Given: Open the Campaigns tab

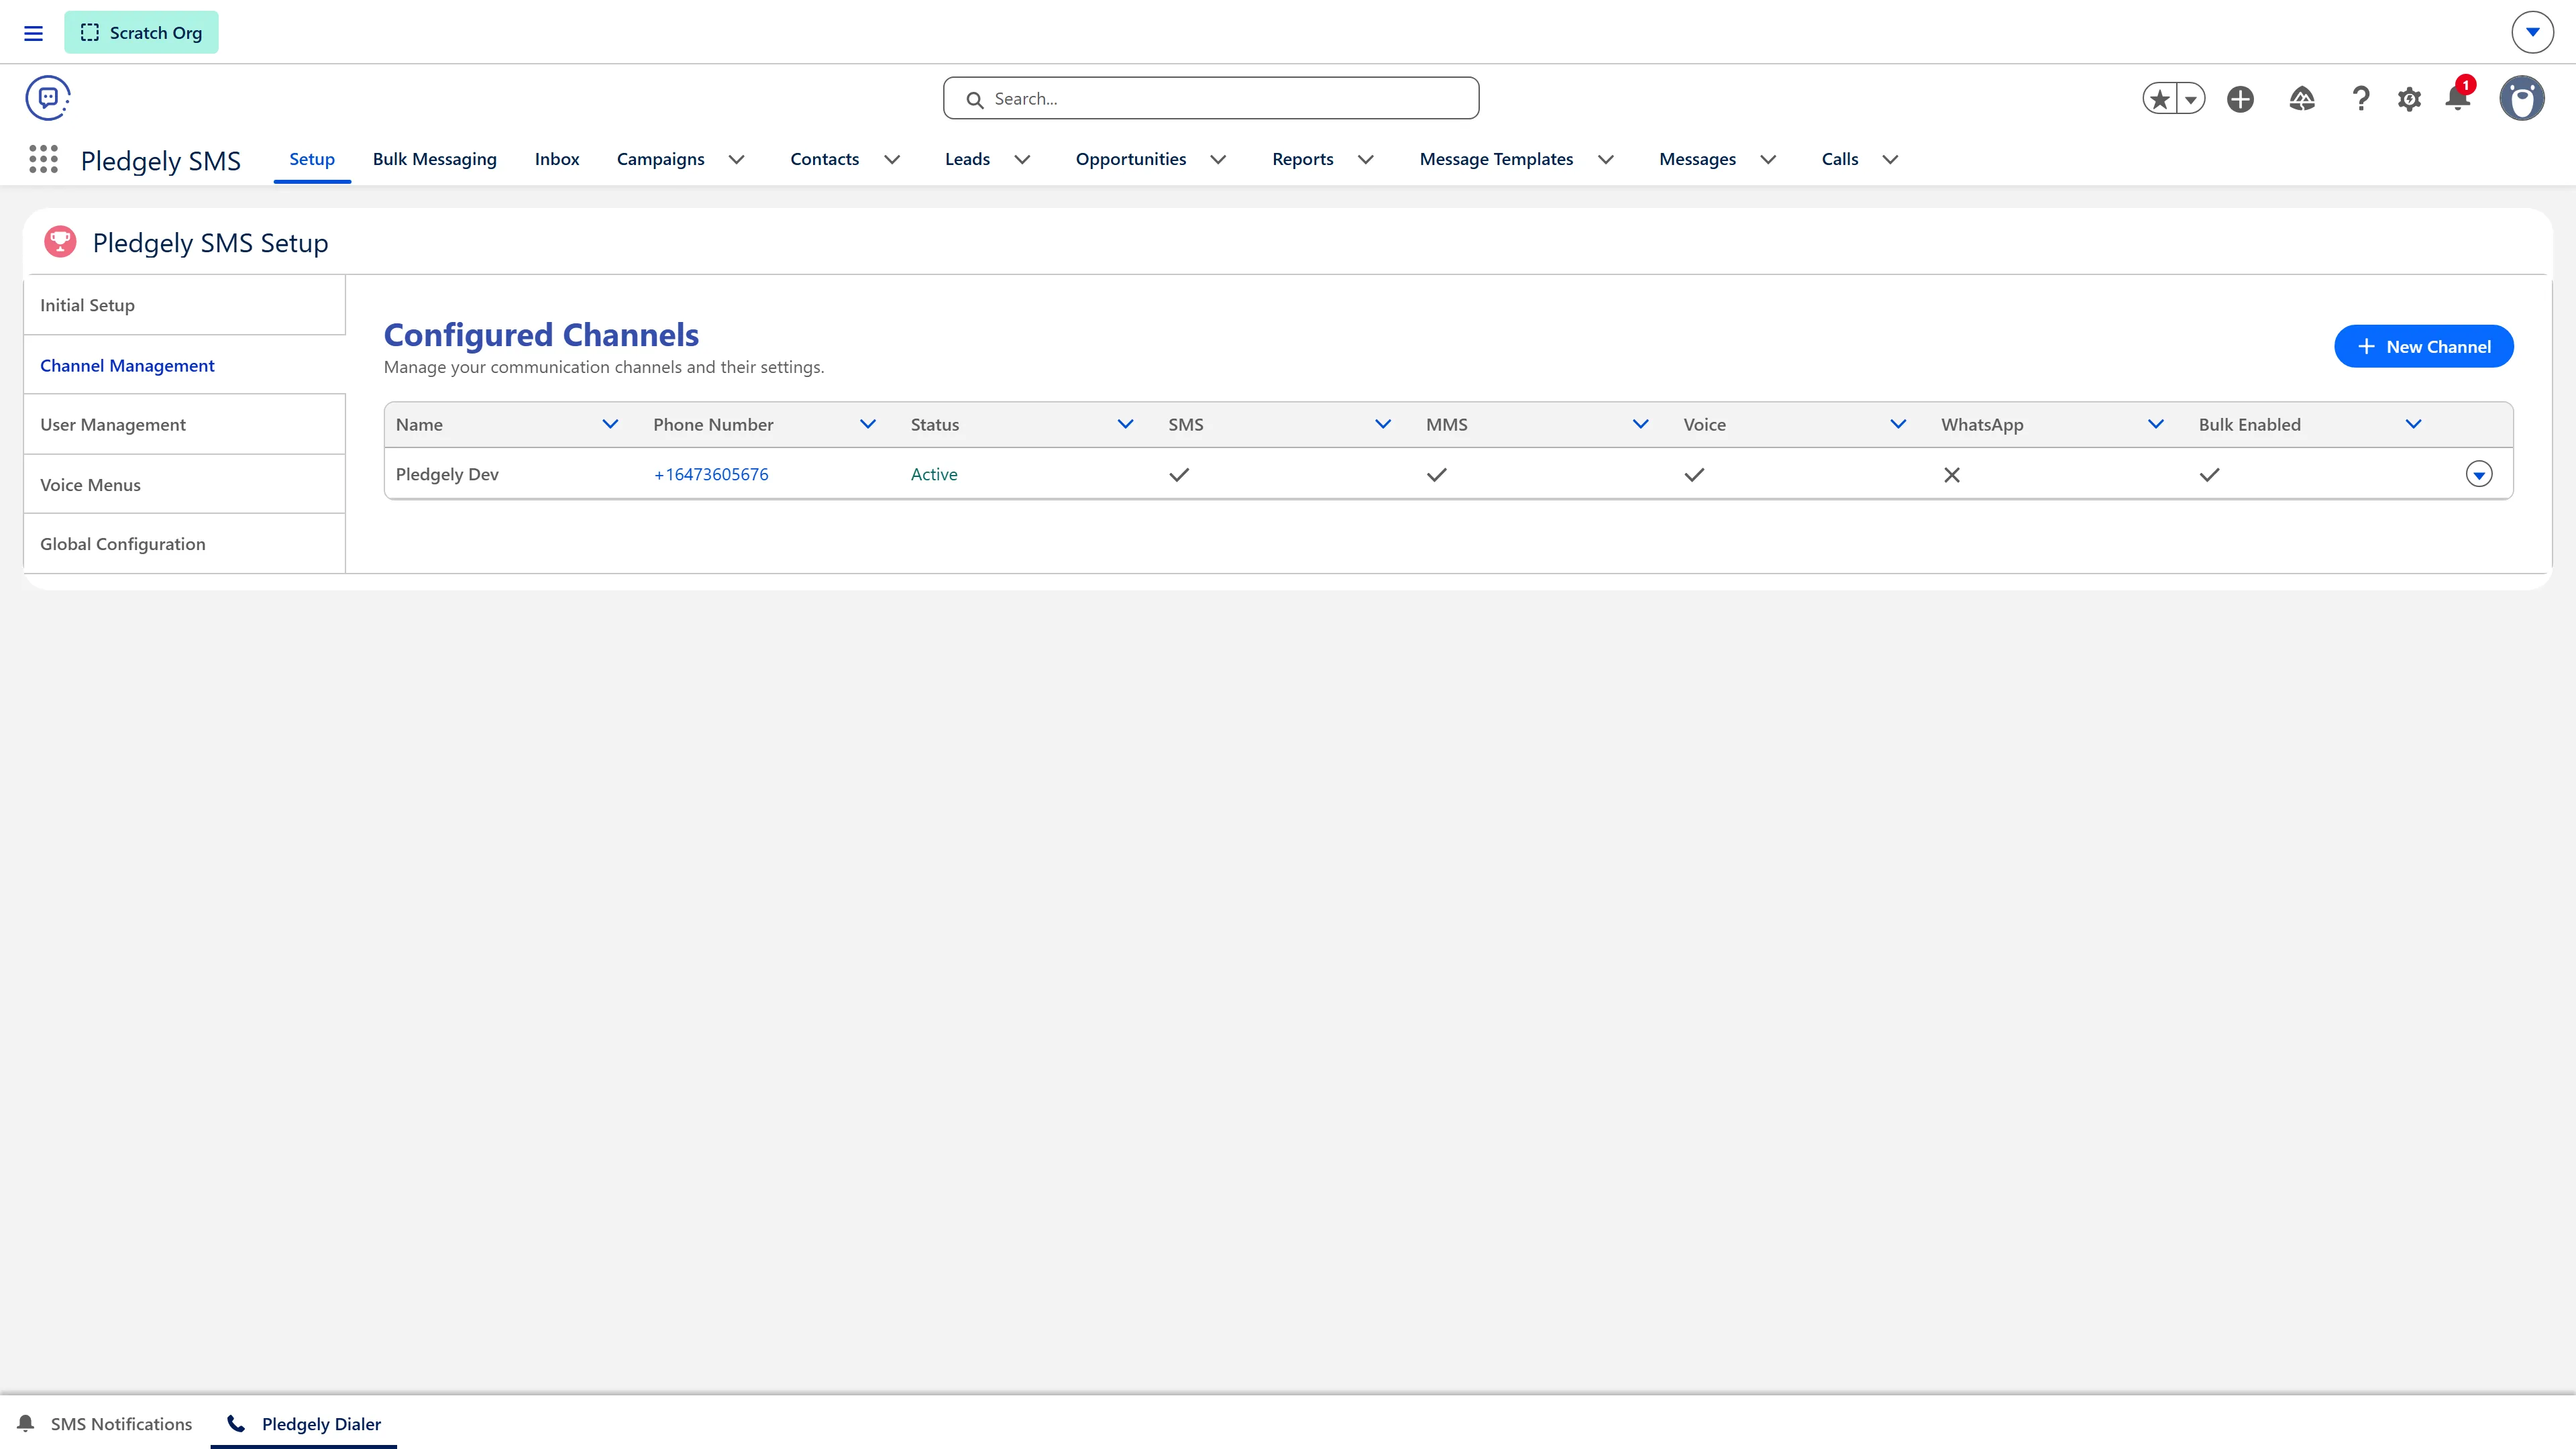Looking at the screenshot, I should pos(660,159).
